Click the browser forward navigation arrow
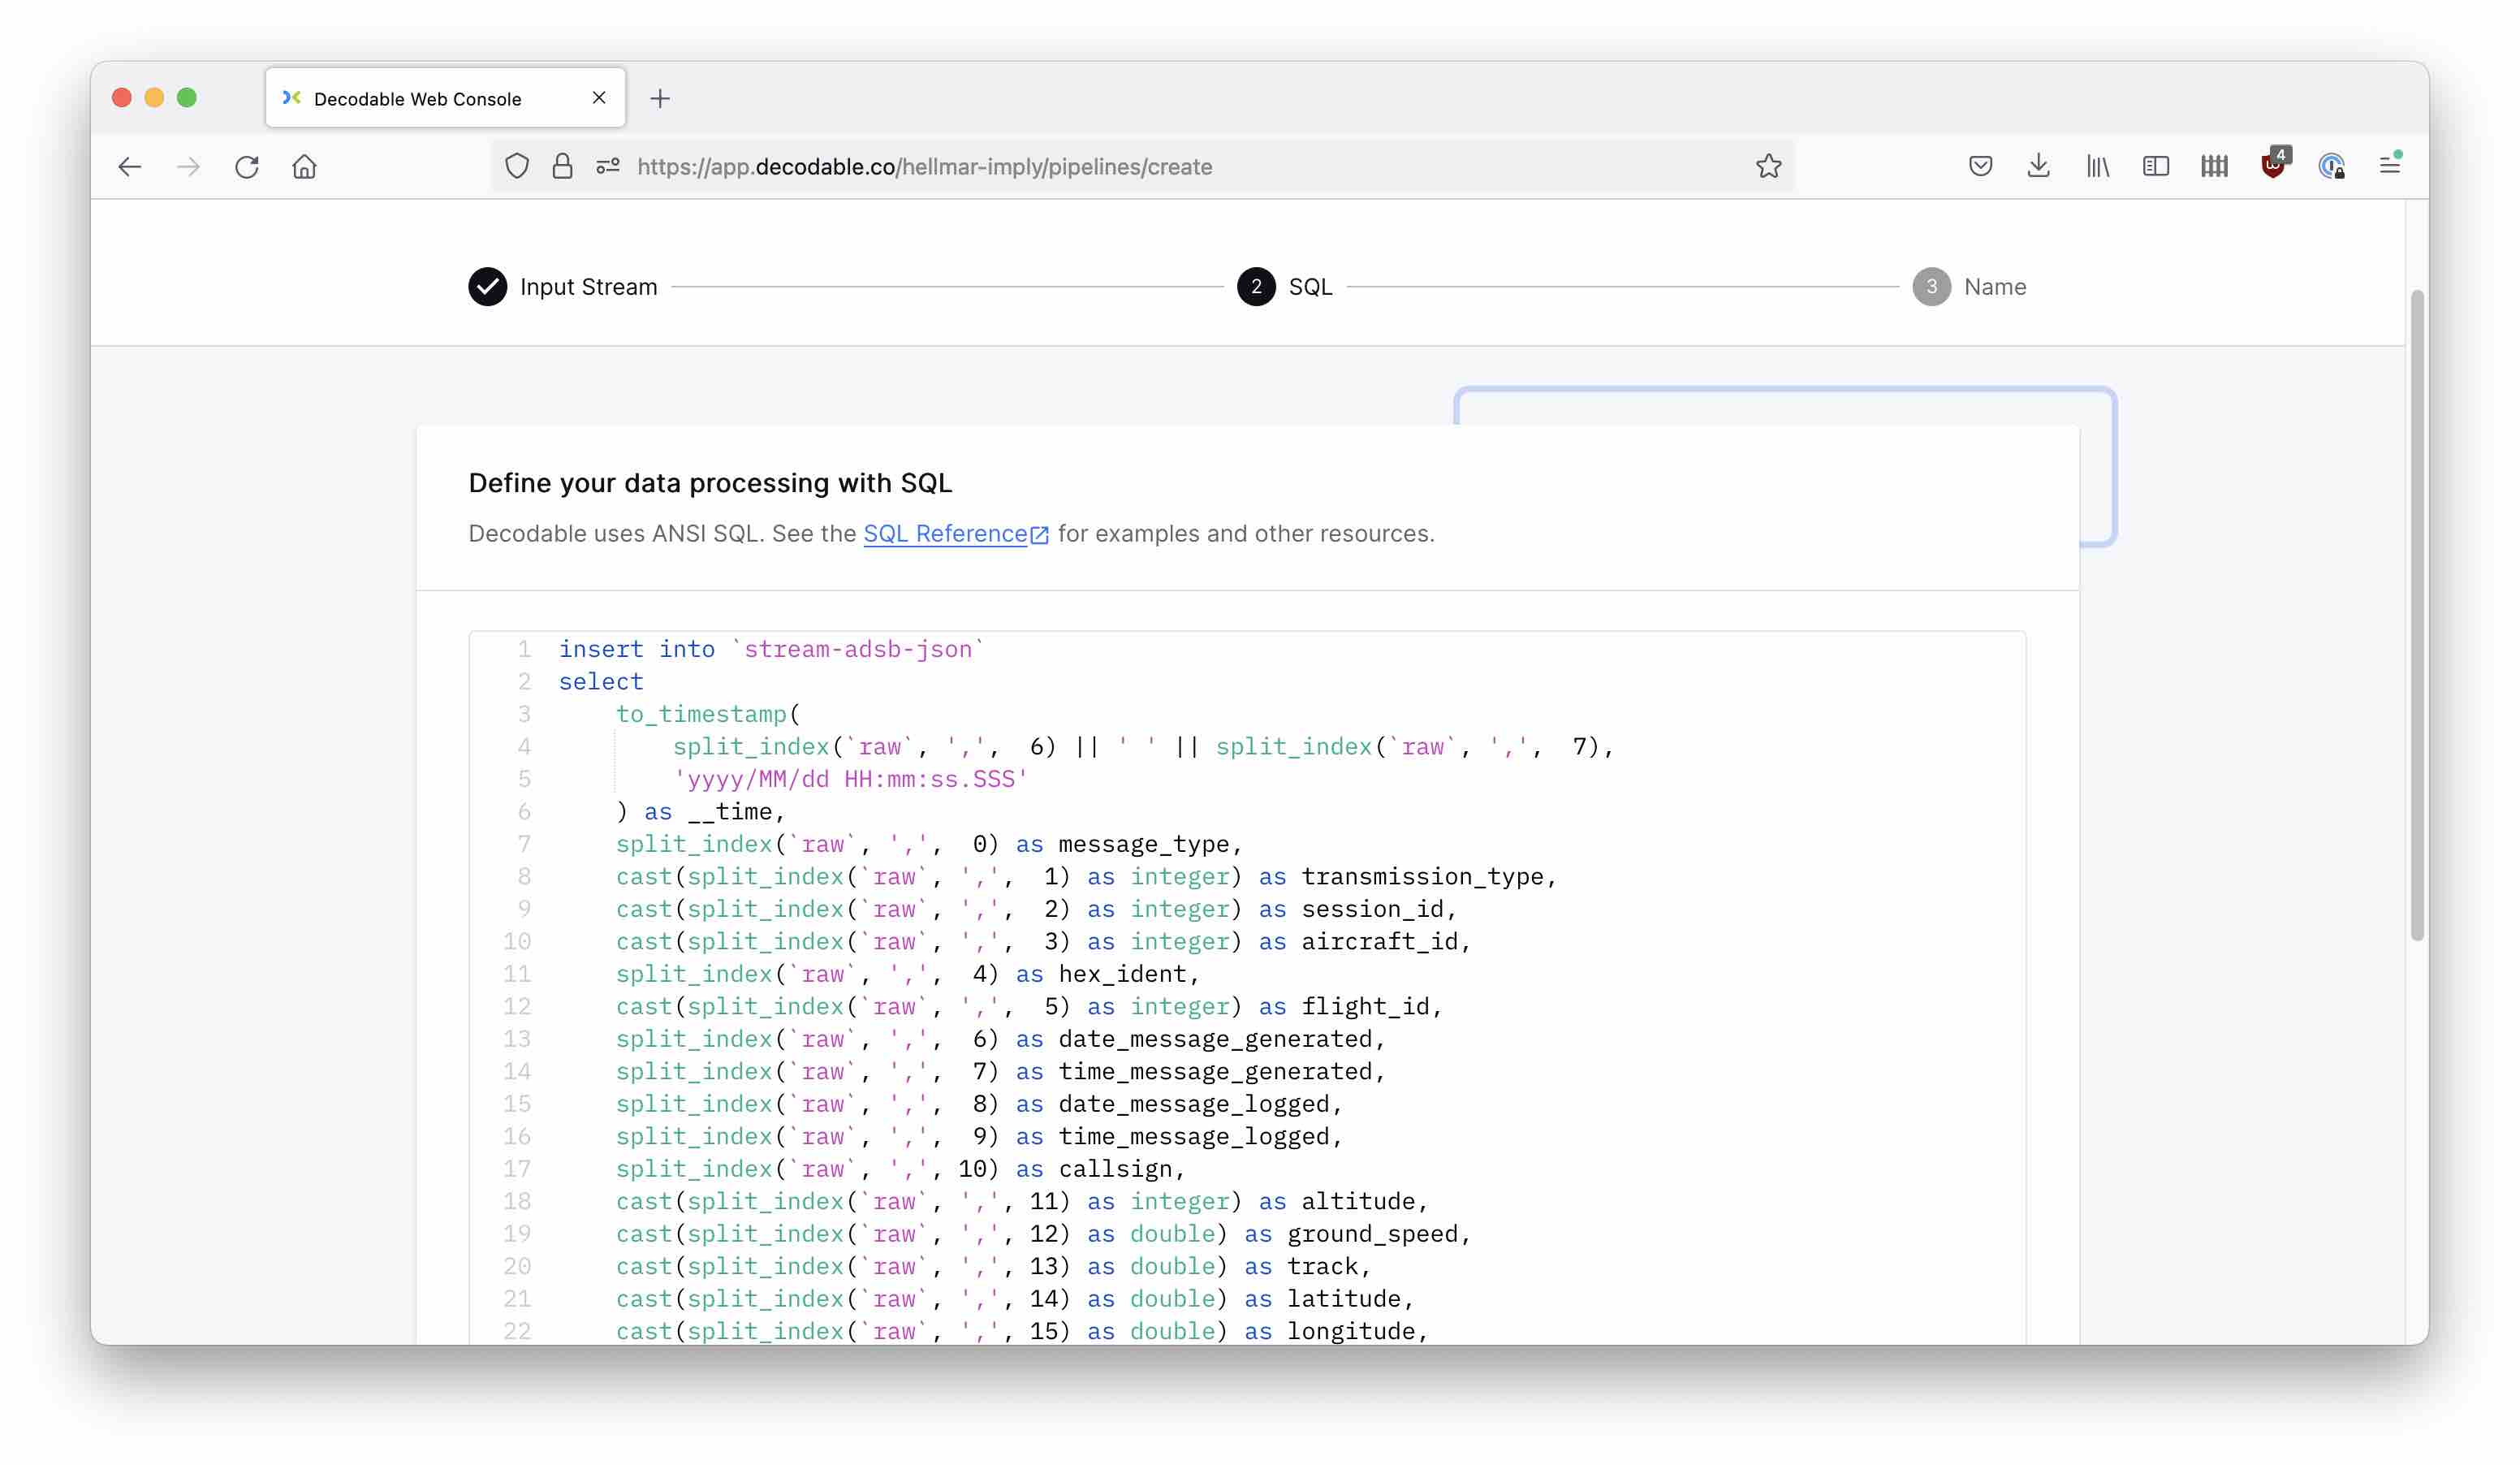 pos(187,166)
